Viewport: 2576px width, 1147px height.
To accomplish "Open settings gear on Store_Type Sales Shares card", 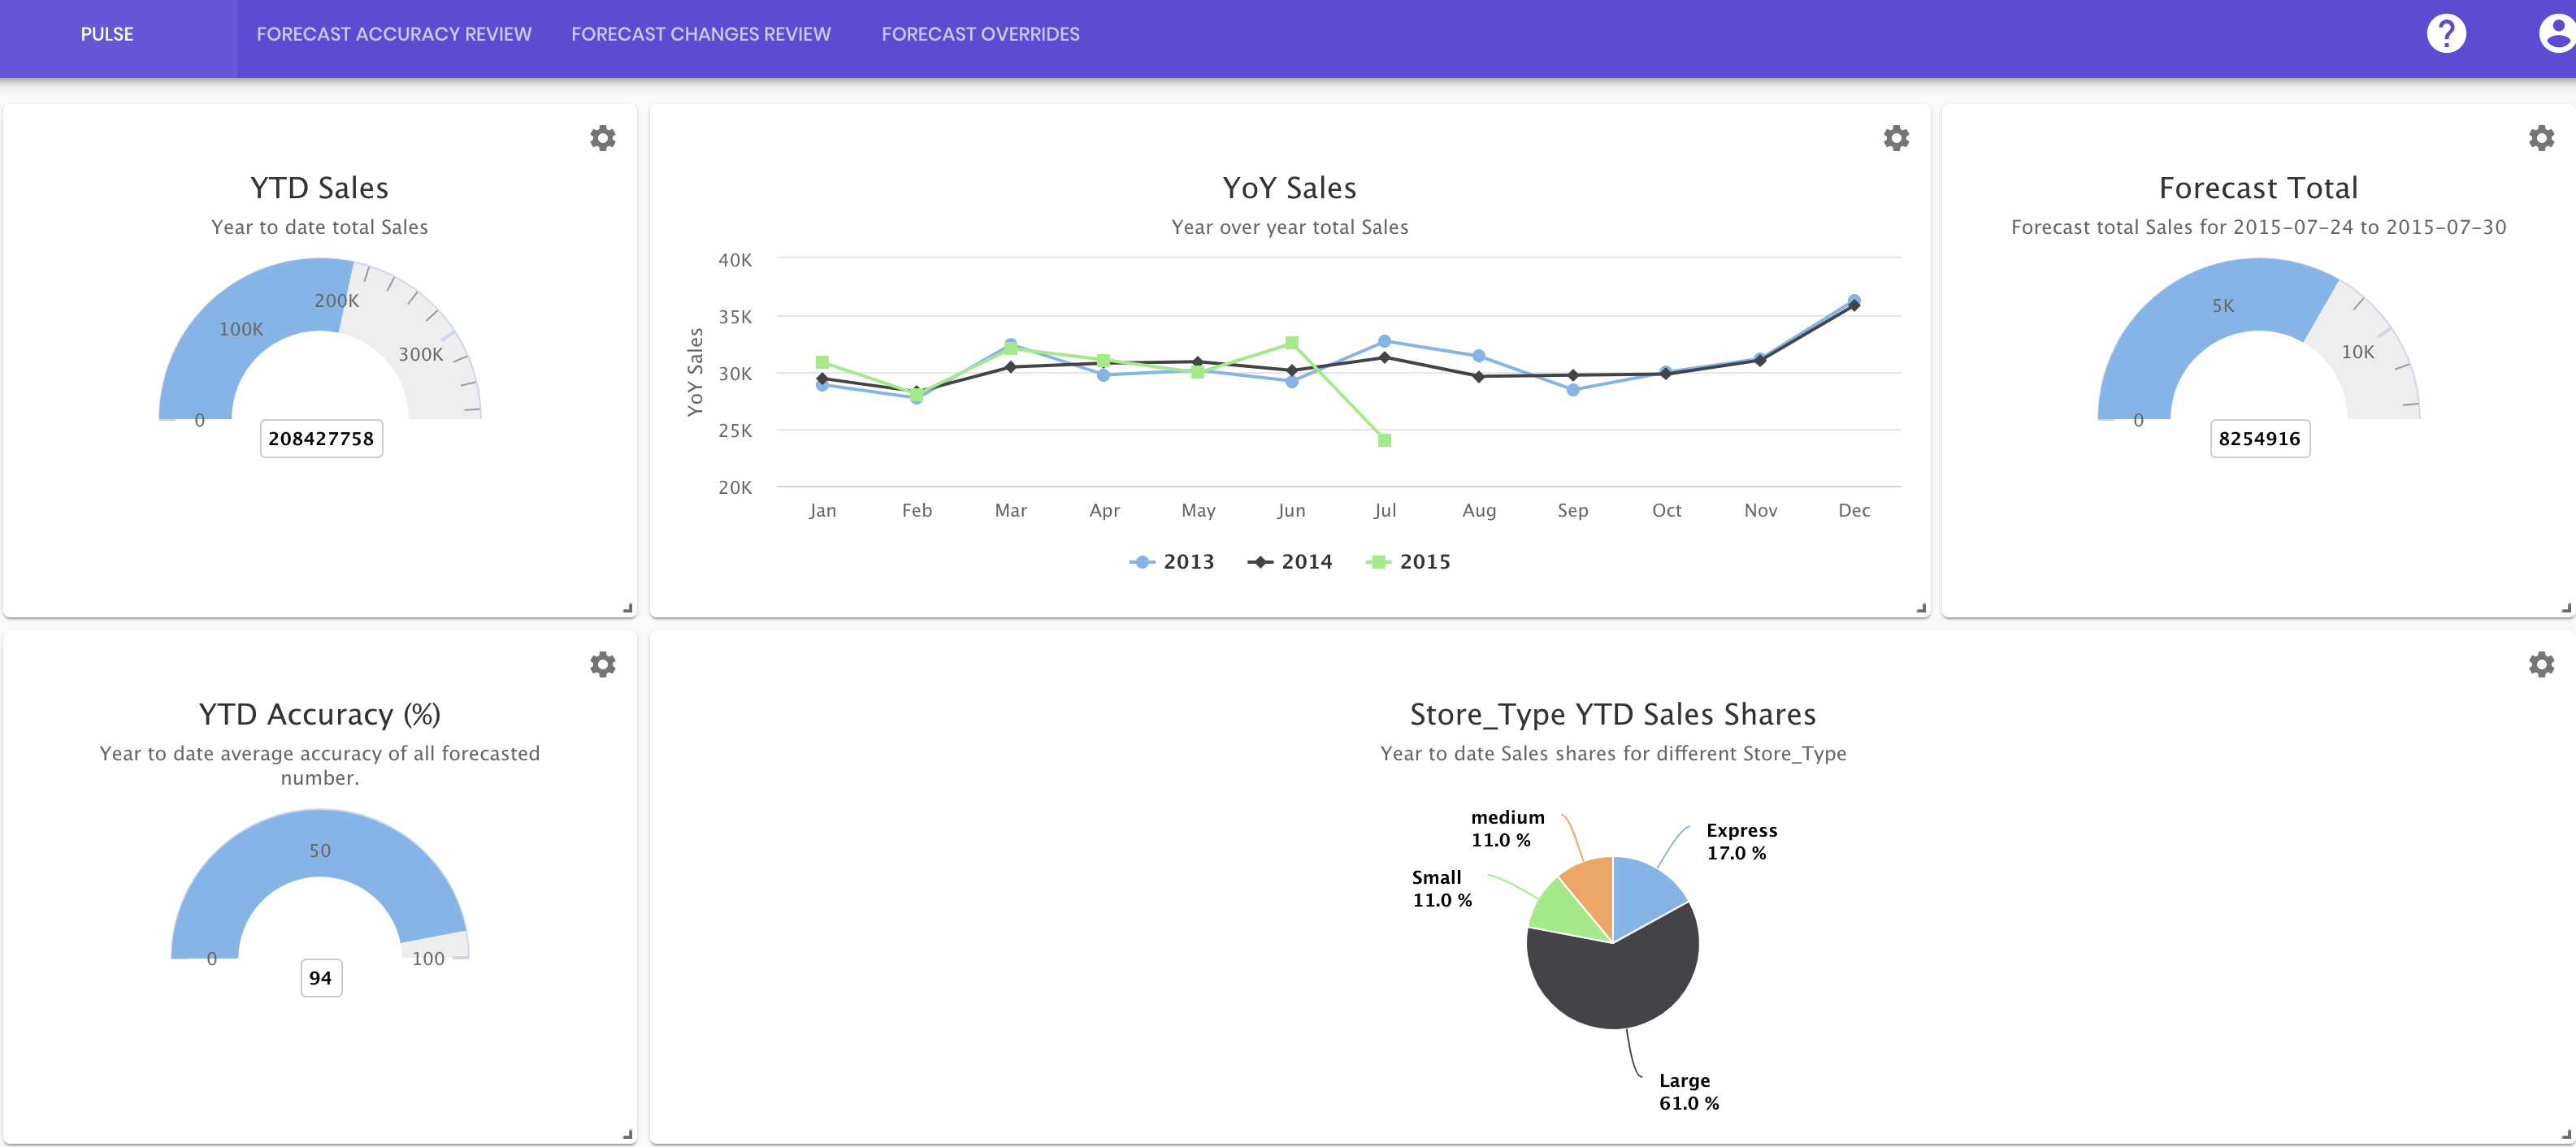I will tap(2541, 664).
